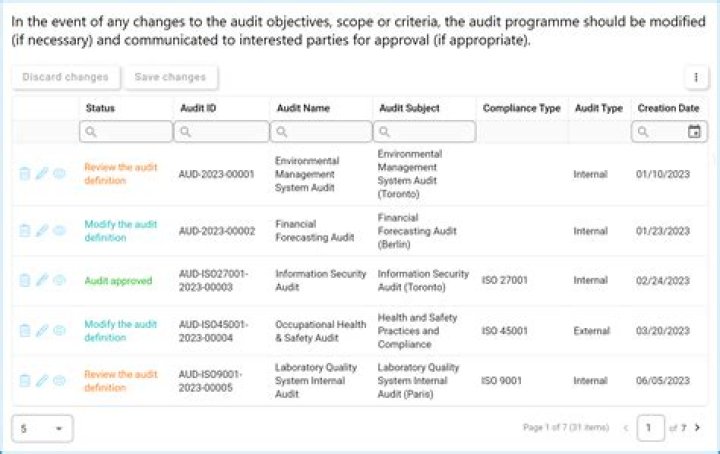Open the Creation Date calendar picker
The width and height of the screenshot is (720, 454).
pos(694,132)
